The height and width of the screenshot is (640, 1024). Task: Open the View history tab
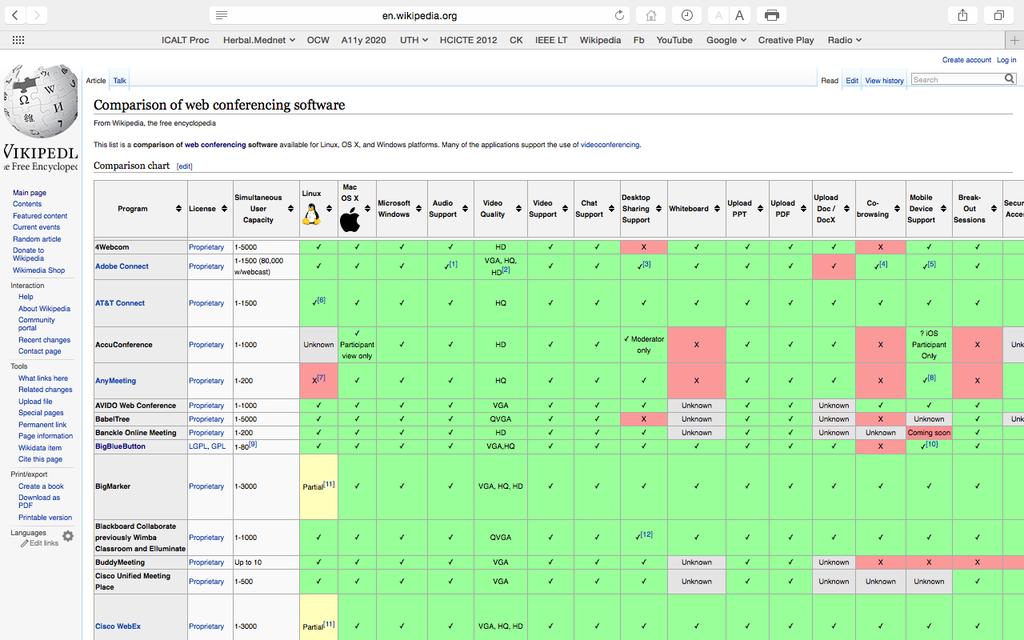pos(884,80)
